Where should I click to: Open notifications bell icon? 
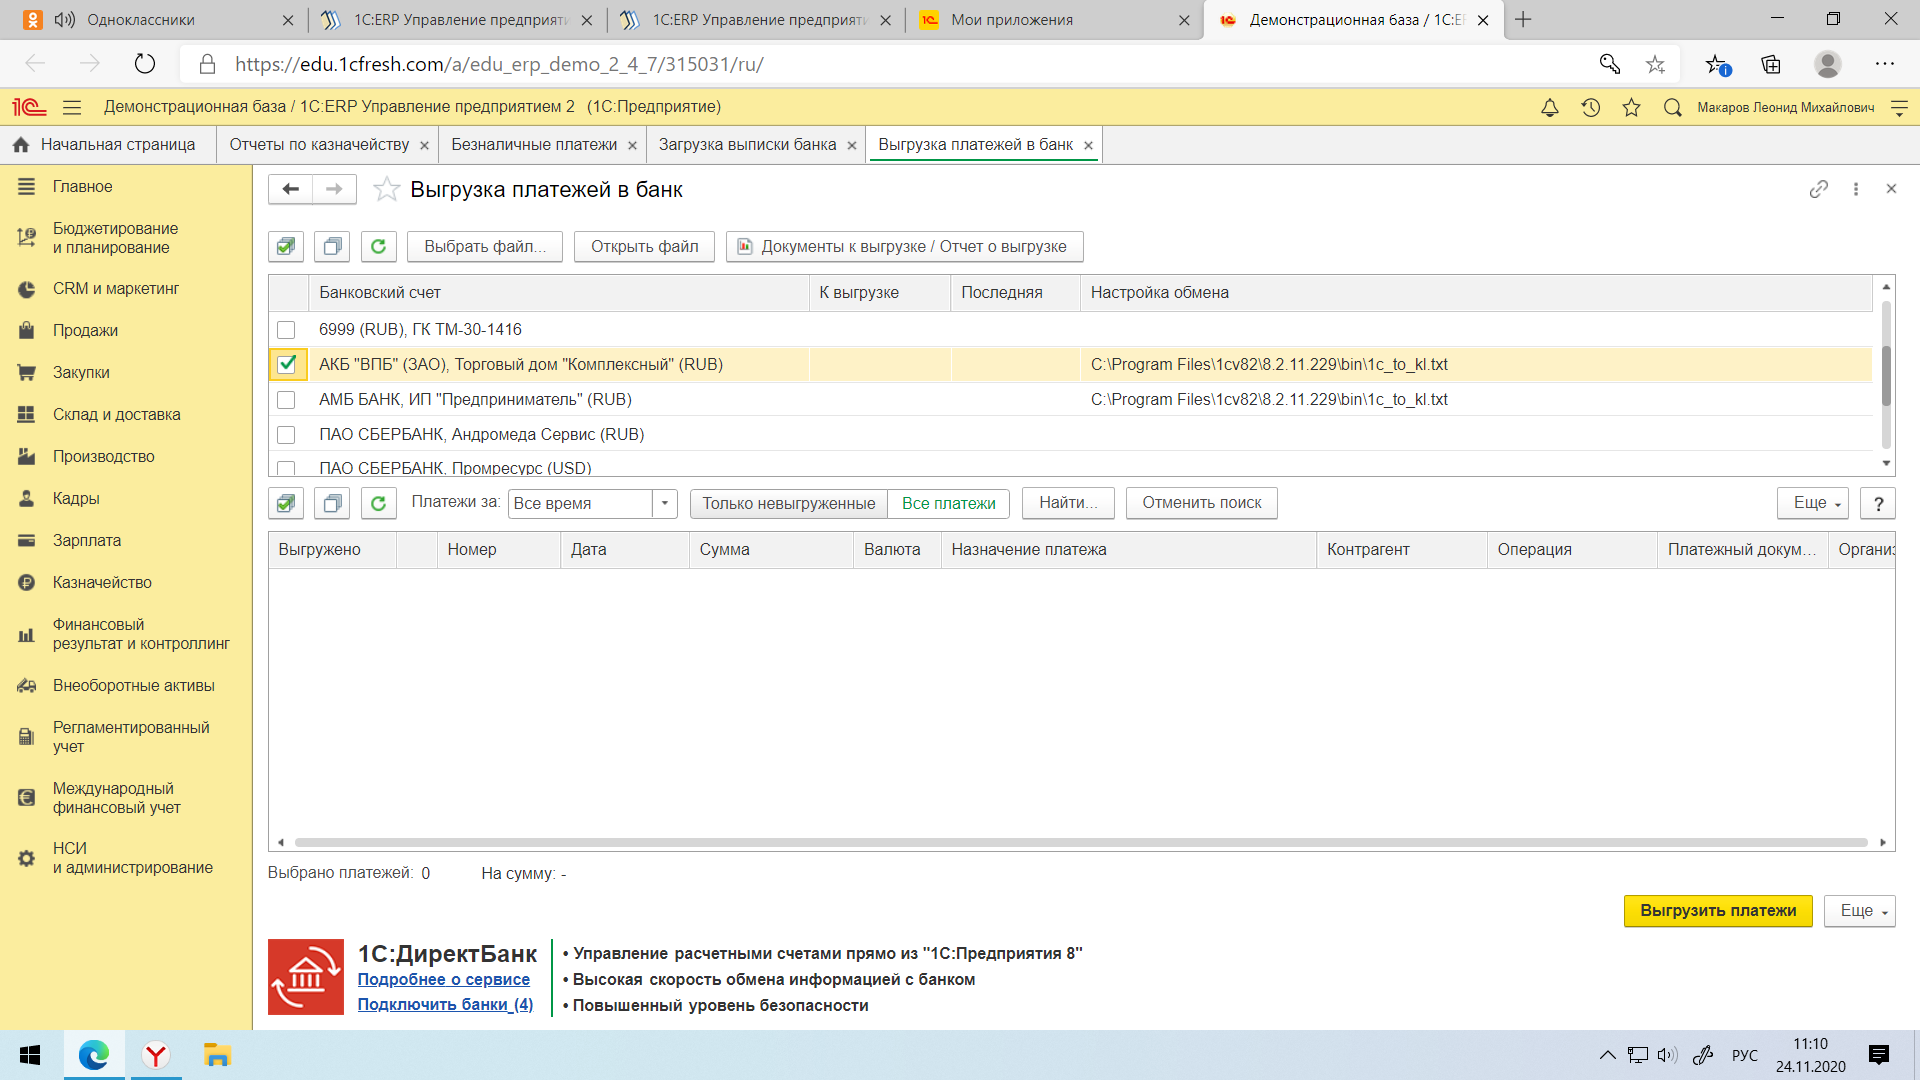point(1550,107)
